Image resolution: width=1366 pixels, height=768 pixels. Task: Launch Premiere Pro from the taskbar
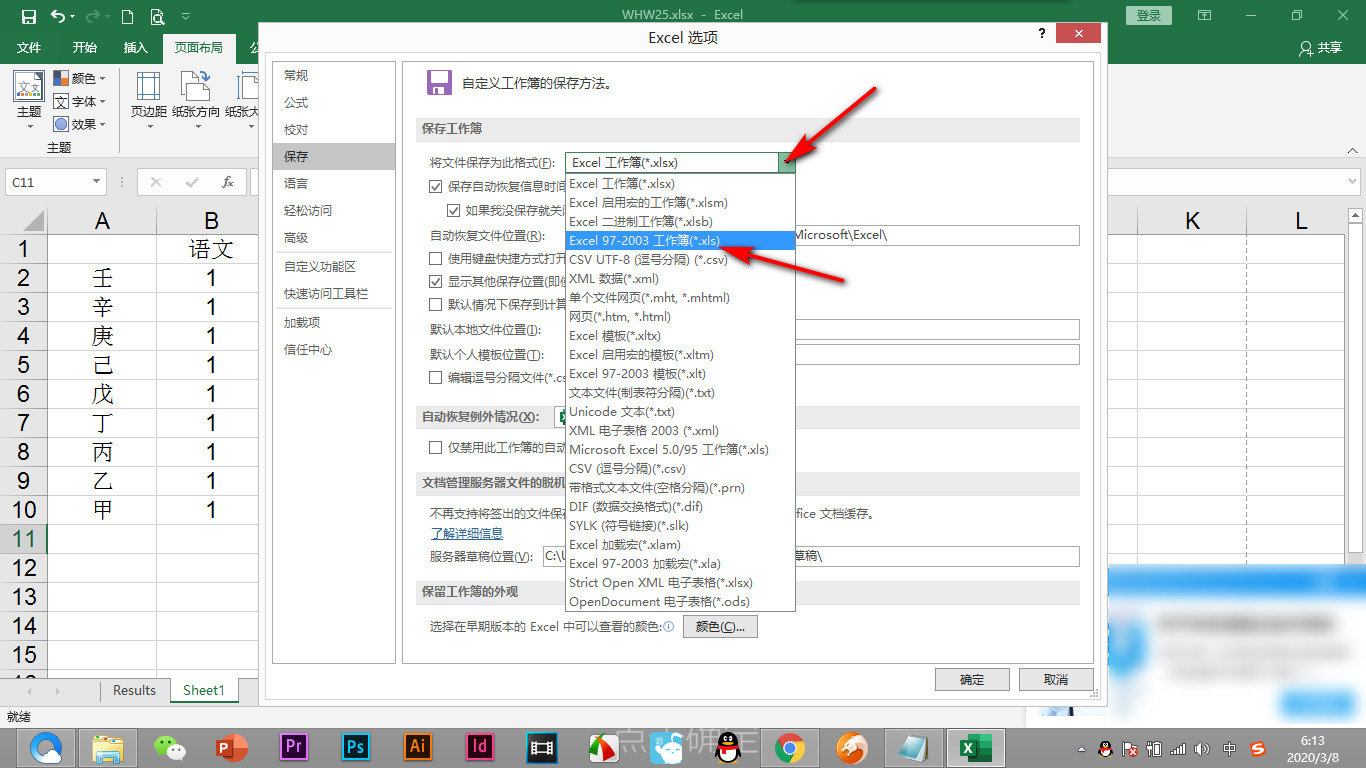[x=293, y=747]
